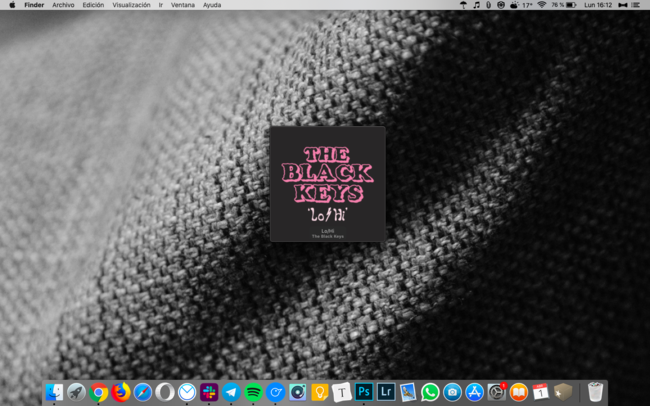Open the vinyl record music app icon
Image resolution: width=650 pixels, height=406 pixels.
(x=298, y=392)
